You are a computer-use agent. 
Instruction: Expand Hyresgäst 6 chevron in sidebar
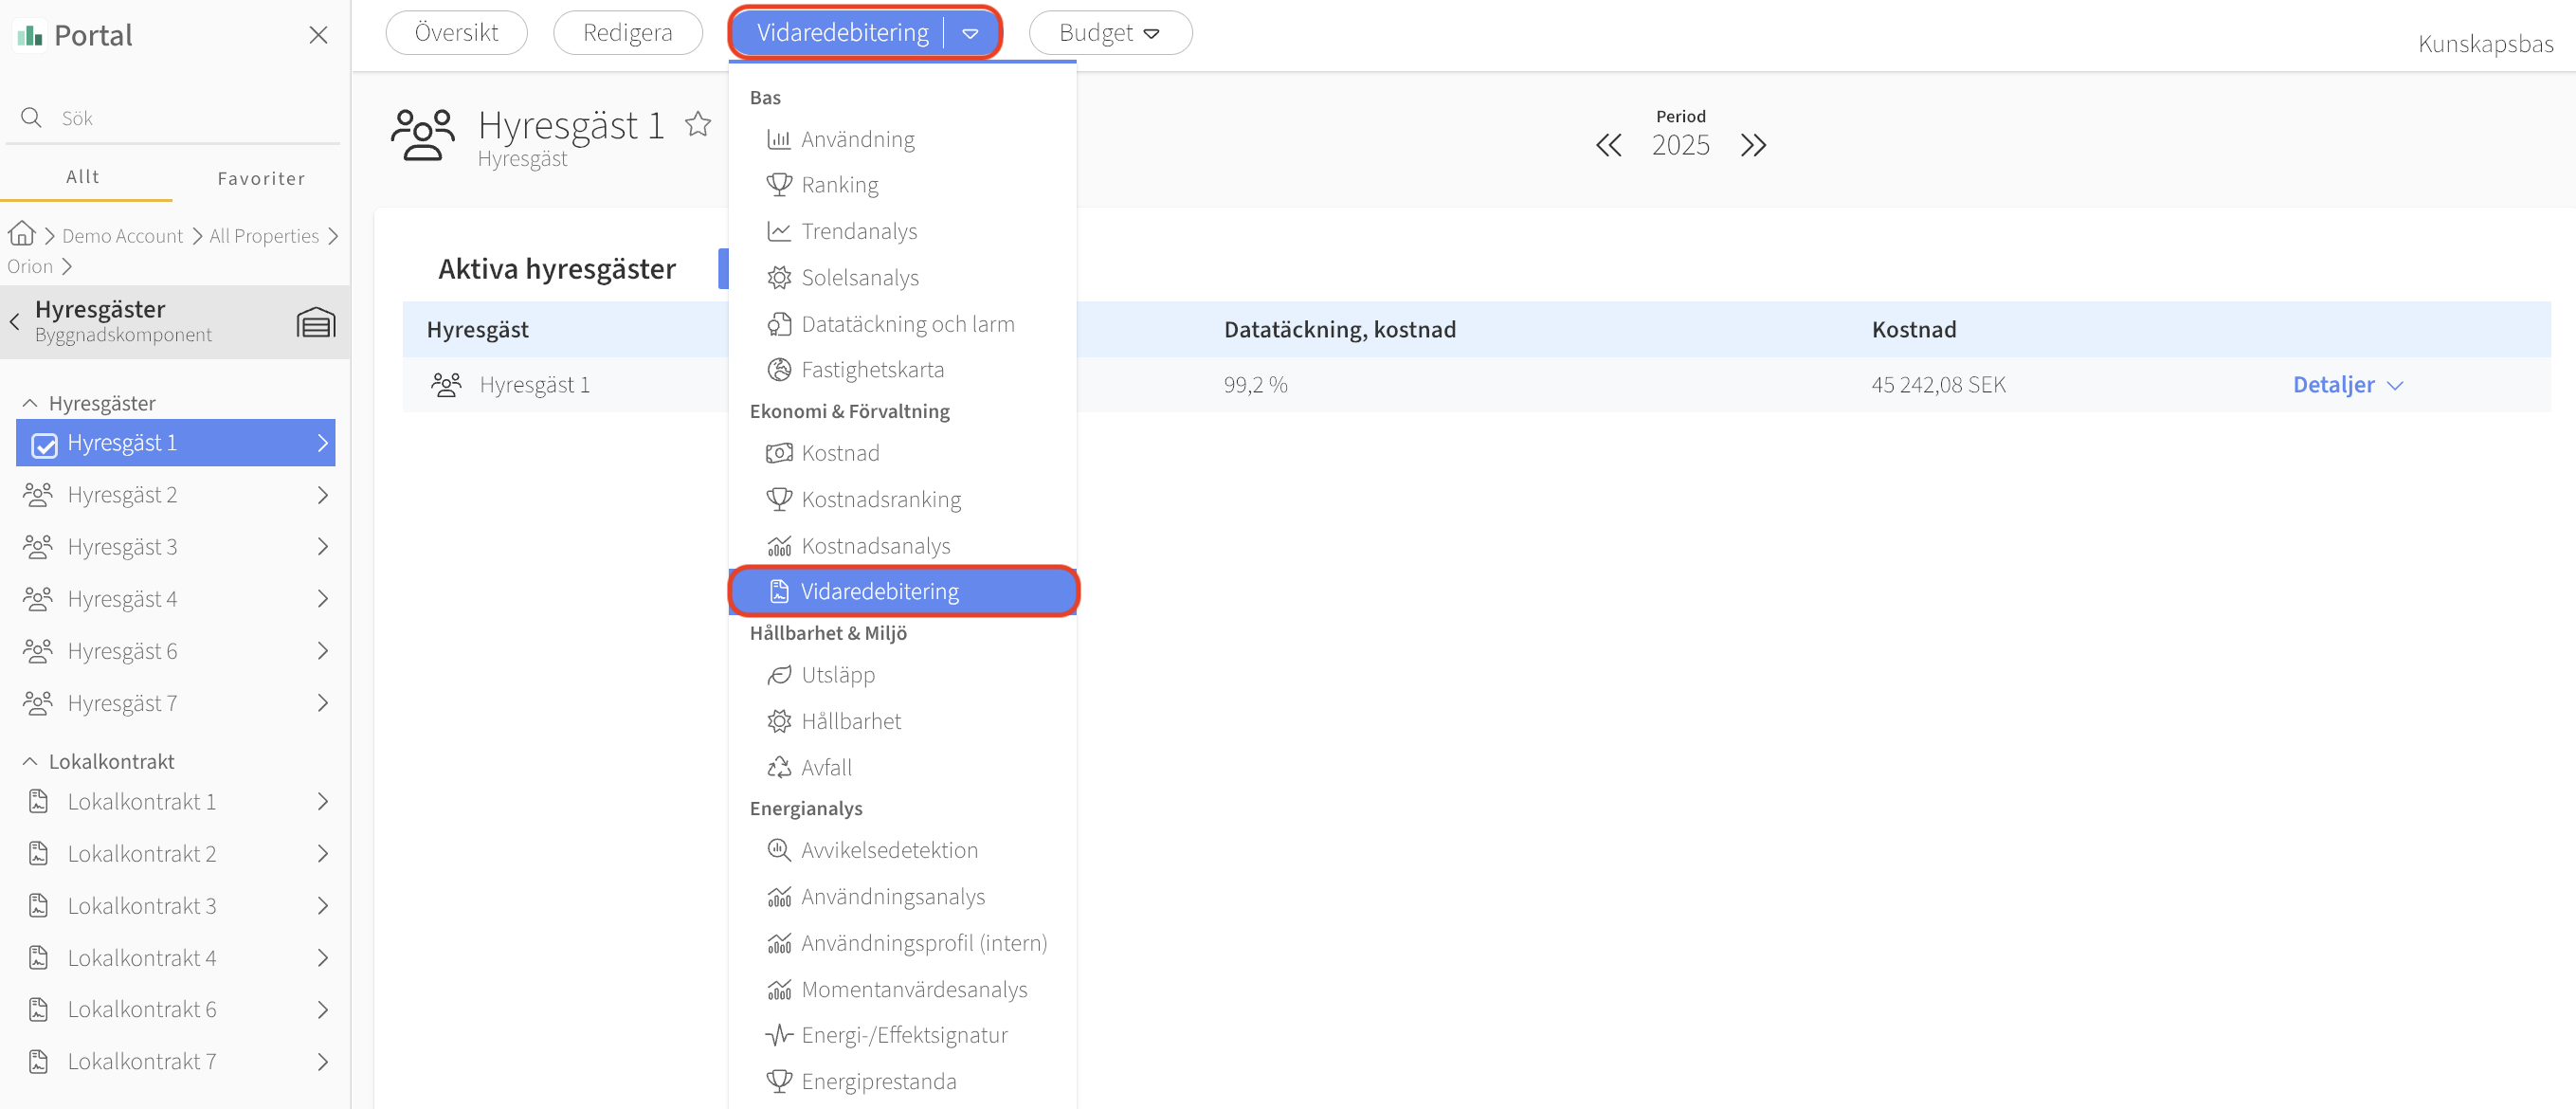(322, 651)
